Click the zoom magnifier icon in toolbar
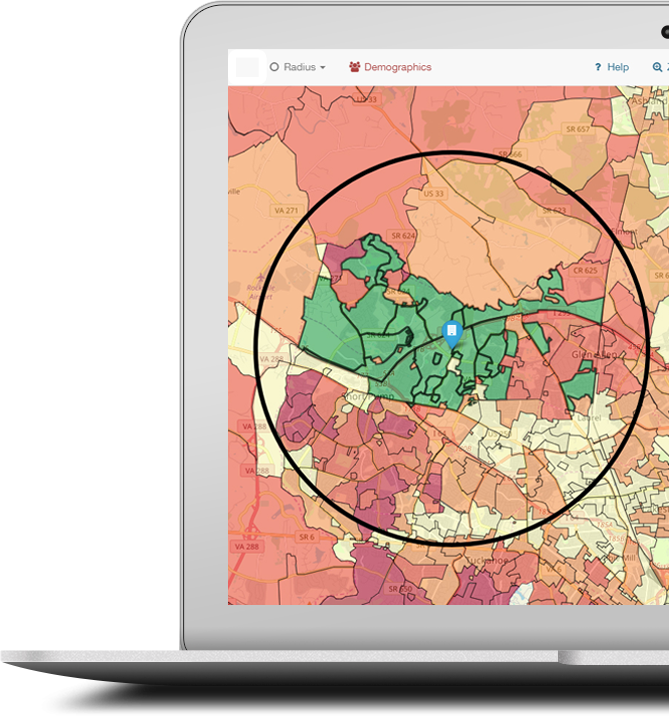669x716 pixels. click(x=657, y=67)
